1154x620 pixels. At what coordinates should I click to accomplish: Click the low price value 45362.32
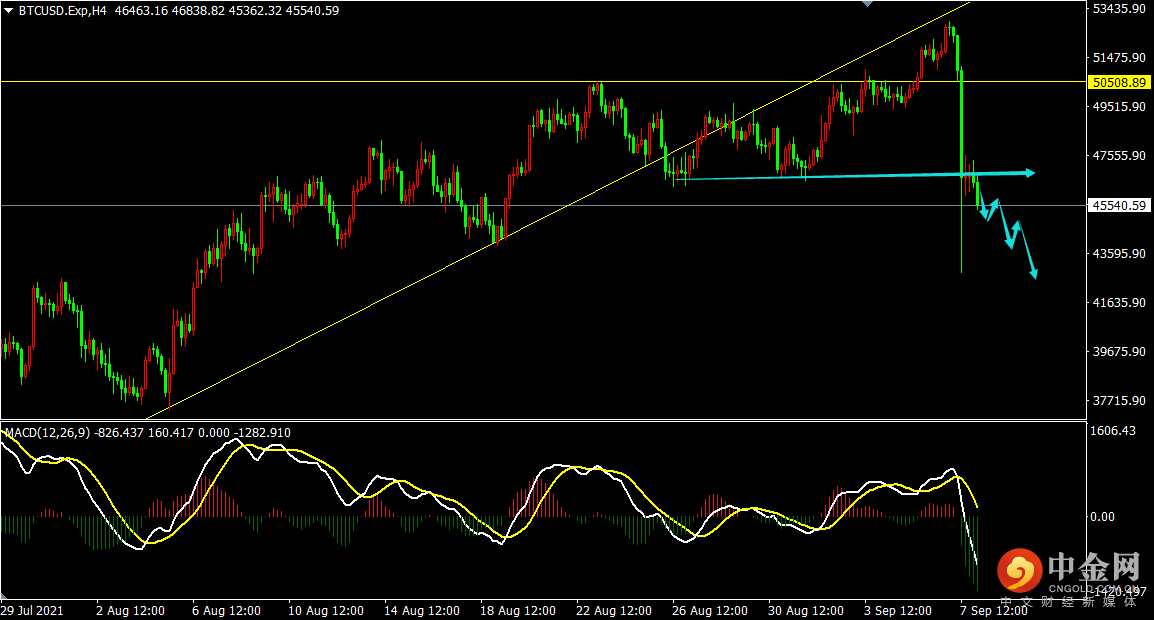point(255,11)
